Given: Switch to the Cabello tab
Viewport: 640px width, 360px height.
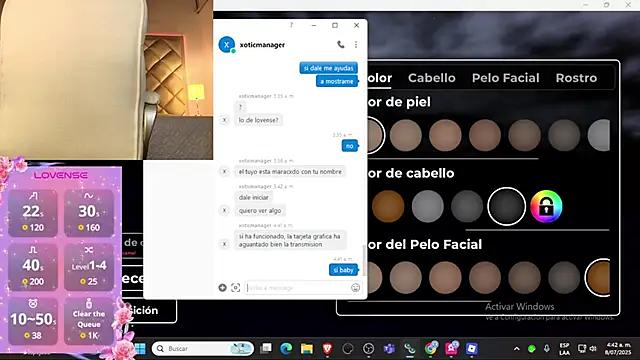Looking at the screenshot, I should (x=431, y=78).
